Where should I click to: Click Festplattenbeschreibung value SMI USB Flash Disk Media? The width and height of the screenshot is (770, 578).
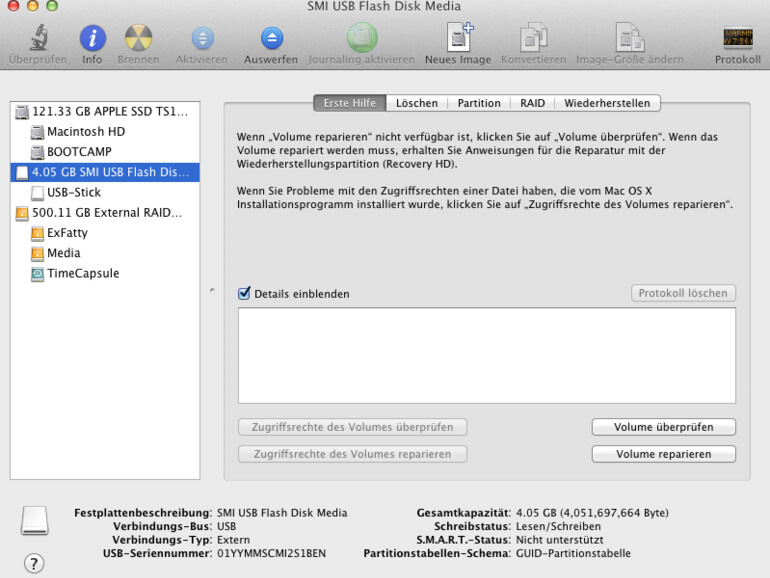(282, 513)
